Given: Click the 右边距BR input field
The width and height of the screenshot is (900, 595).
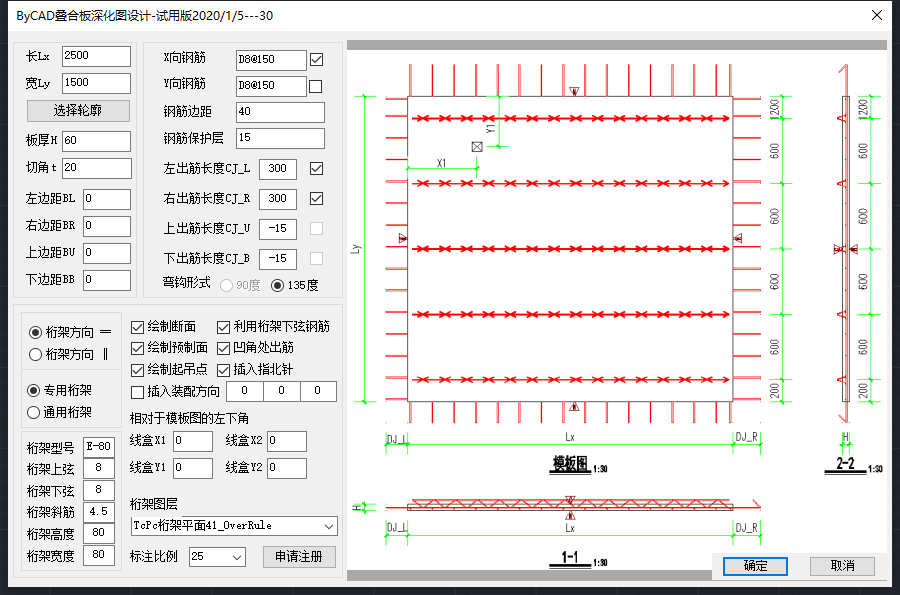Looking at the screenshot, I should pyautogui.click(x=107, y=226).
